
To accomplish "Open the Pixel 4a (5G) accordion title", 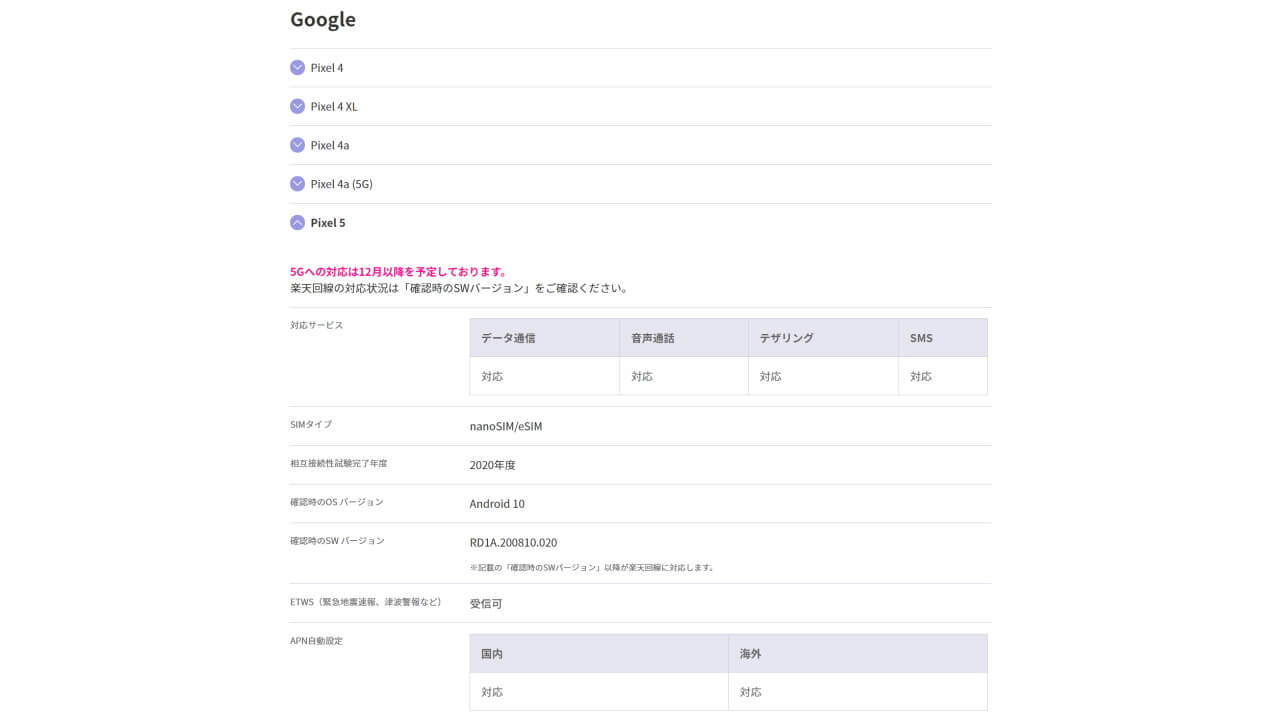I will click(341, 184).
